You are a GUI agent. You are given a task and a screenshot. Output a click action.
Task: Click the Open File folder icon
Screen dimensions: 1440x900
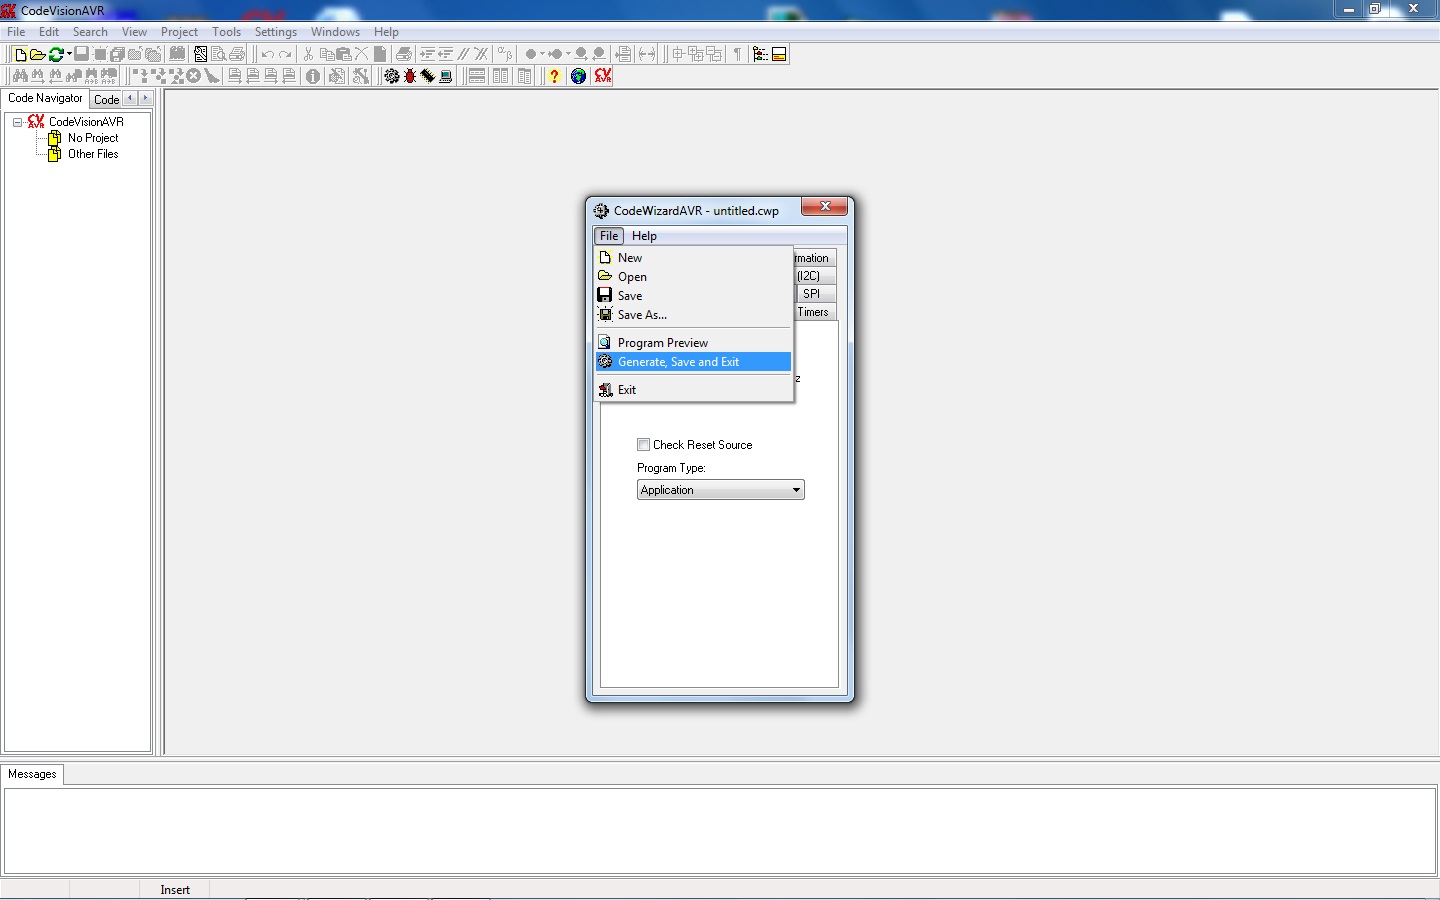[37, 54]
